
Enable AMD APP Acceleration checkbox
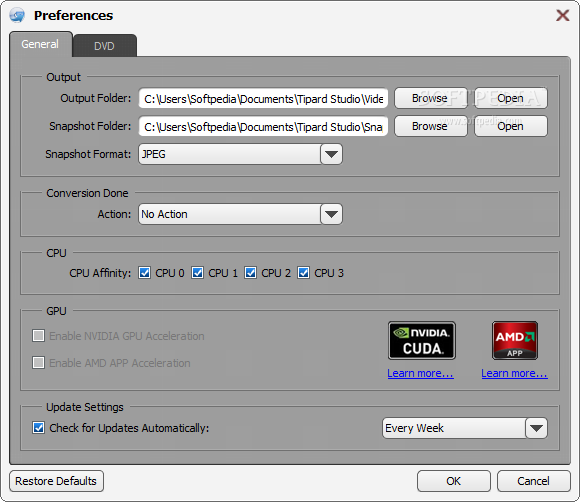tap(38, 363)
